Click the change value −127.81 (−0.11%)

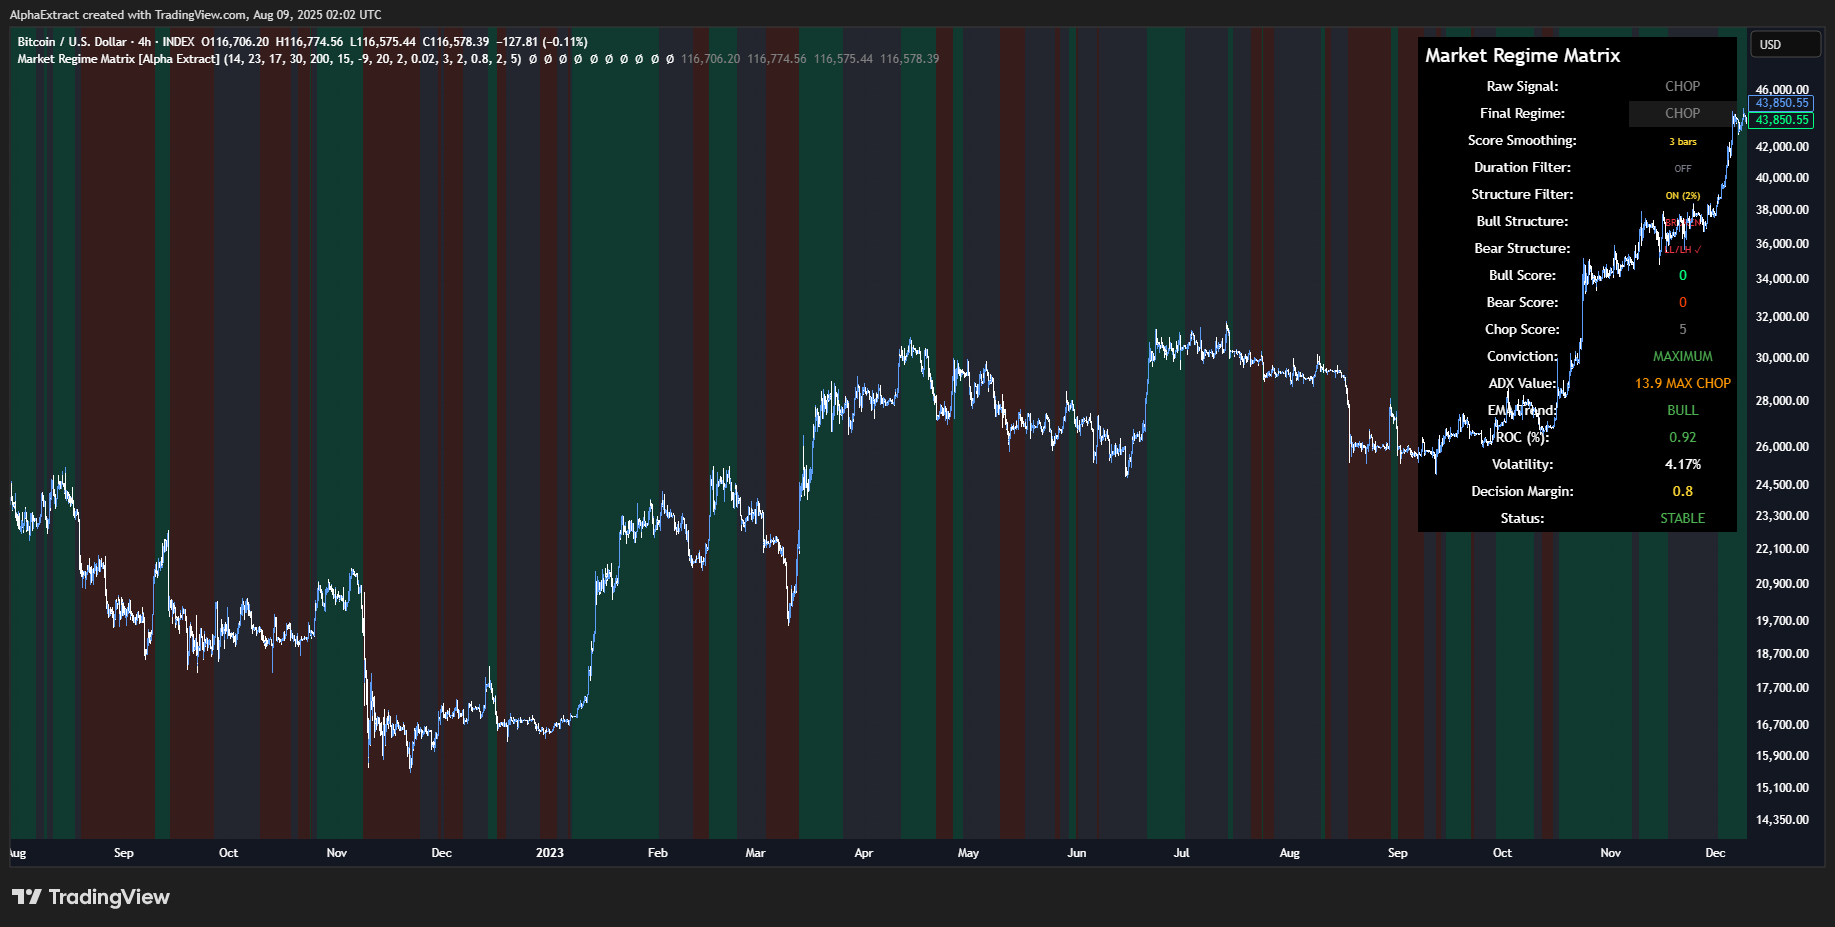(x=542, y=42)
